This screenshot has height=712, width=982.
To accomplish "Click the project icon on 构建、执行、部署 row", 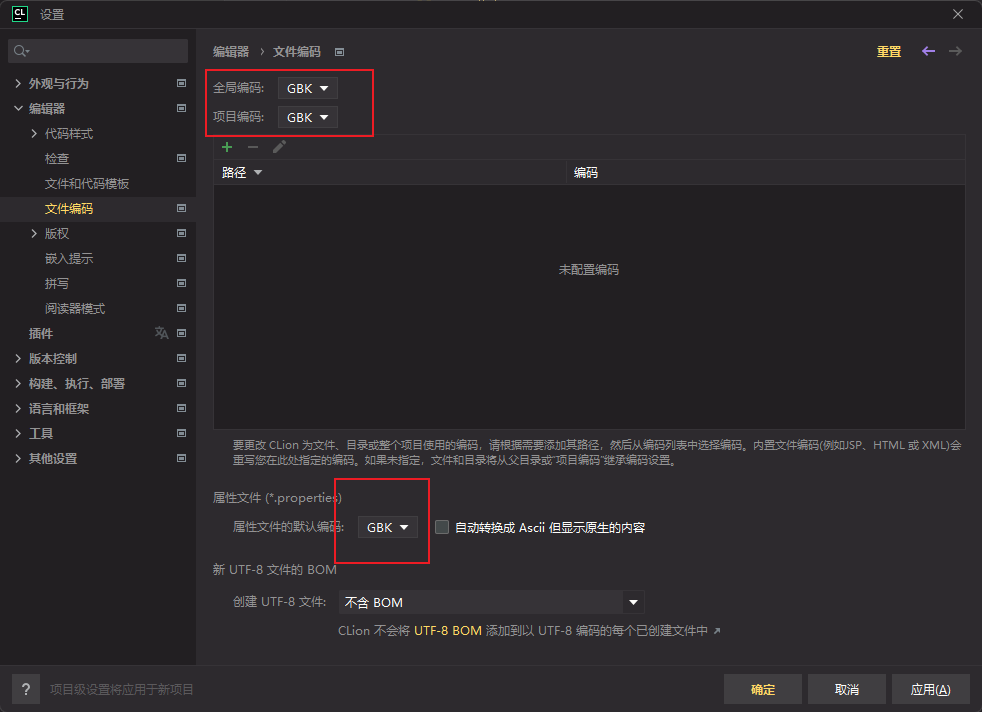I will (182, 383).
